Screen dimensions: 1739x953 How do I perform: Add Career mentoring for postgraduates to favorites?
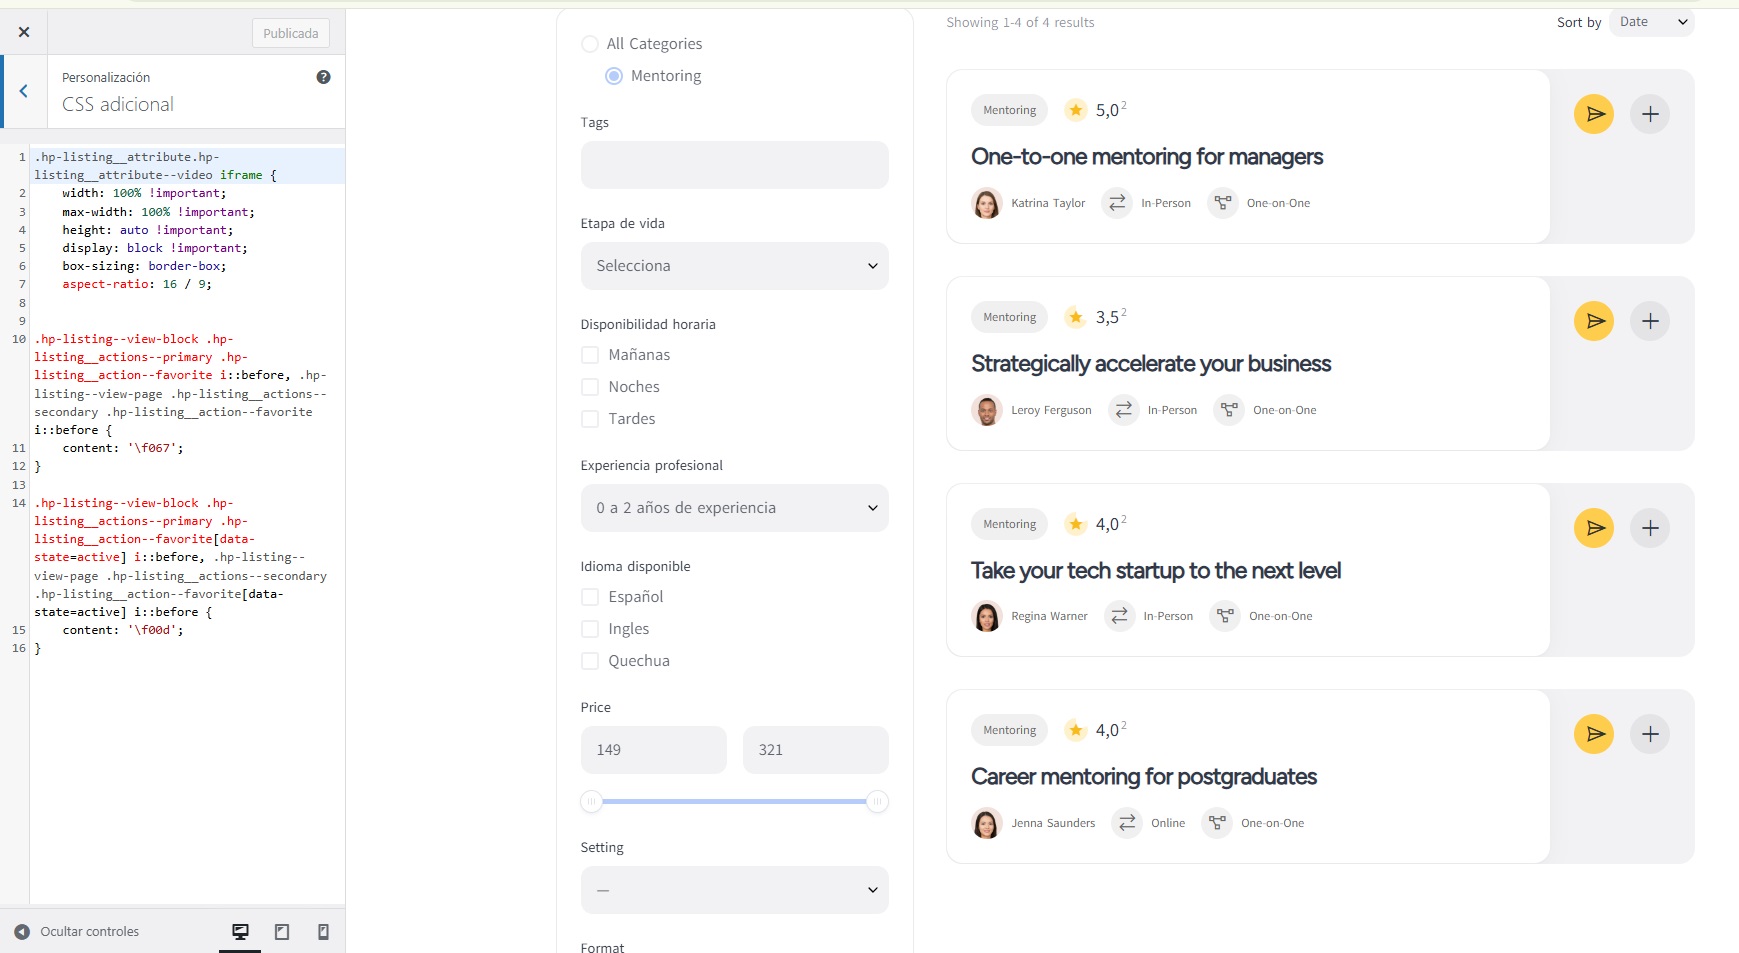pos(1649,735)
